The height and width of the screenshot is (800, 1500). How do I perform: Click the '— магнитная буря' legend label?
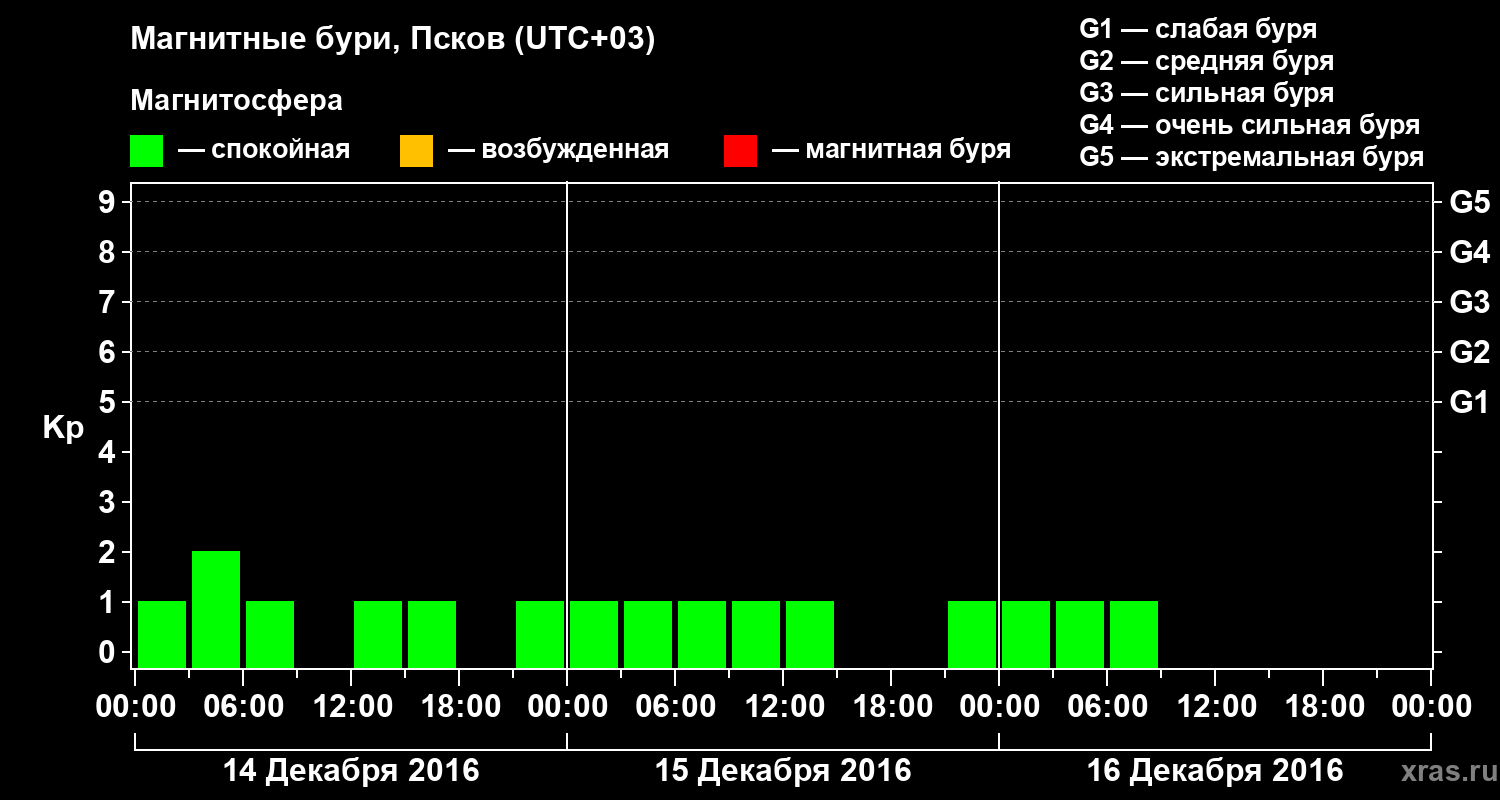pos(891,151)
